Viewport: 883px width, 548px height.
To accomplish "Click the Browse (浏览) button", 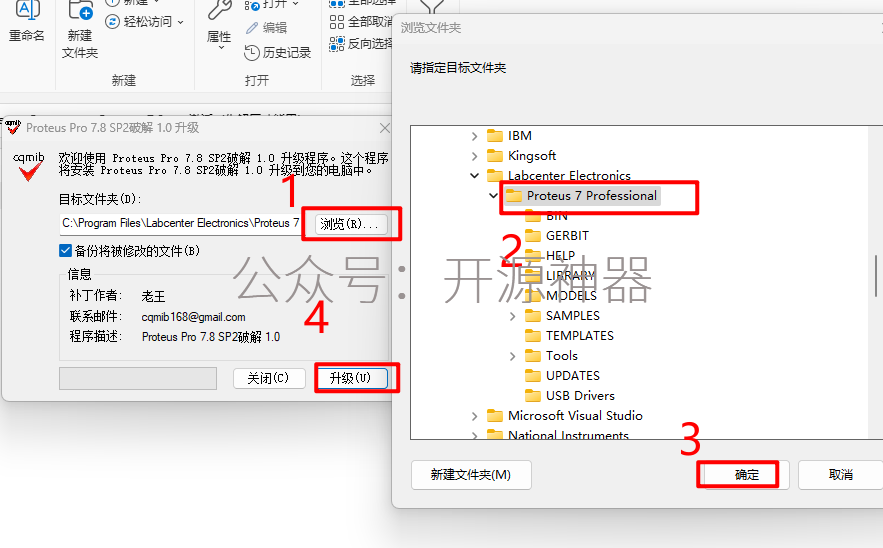I will [350, 224].
